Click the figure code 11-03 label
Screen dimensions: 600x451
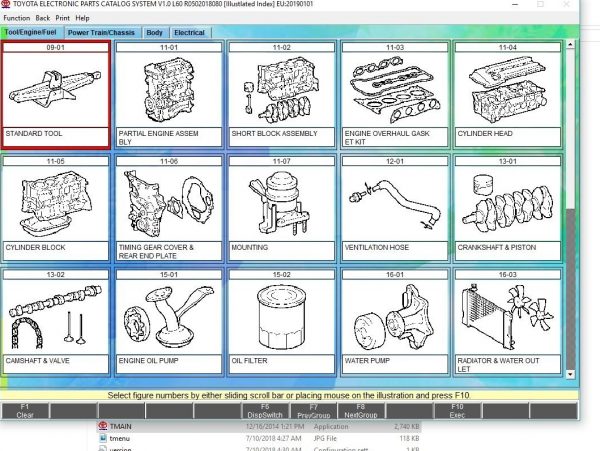point(395,47)
